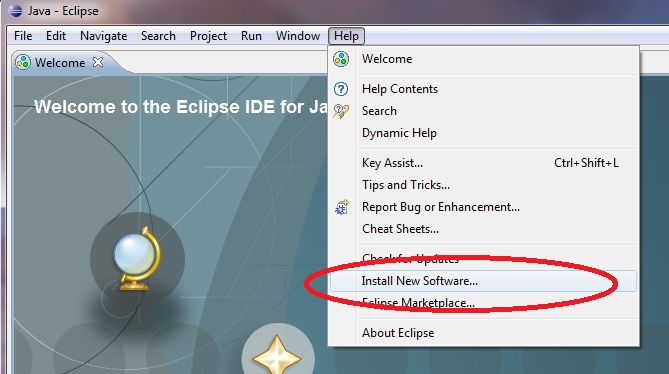The image size is (669, 374).
Task: Choose Search in the Help menu
Action: pos(483,111)
